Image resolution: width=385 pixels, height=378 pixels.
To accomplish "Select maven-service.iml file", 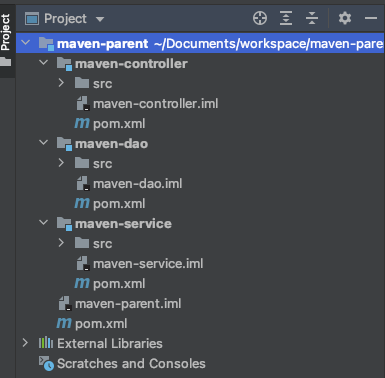I will (148, 264).
